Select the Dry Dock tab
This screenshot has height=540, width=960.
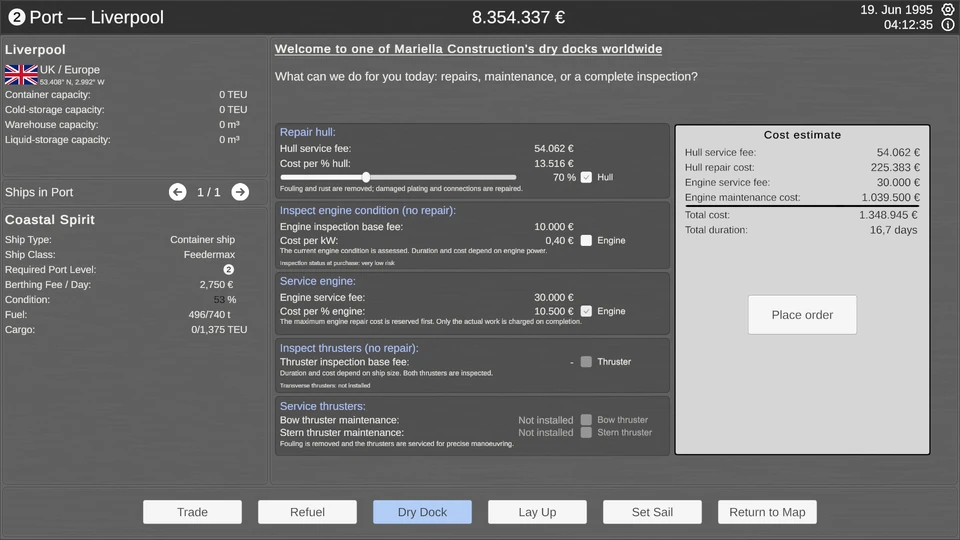click(422, 512)
